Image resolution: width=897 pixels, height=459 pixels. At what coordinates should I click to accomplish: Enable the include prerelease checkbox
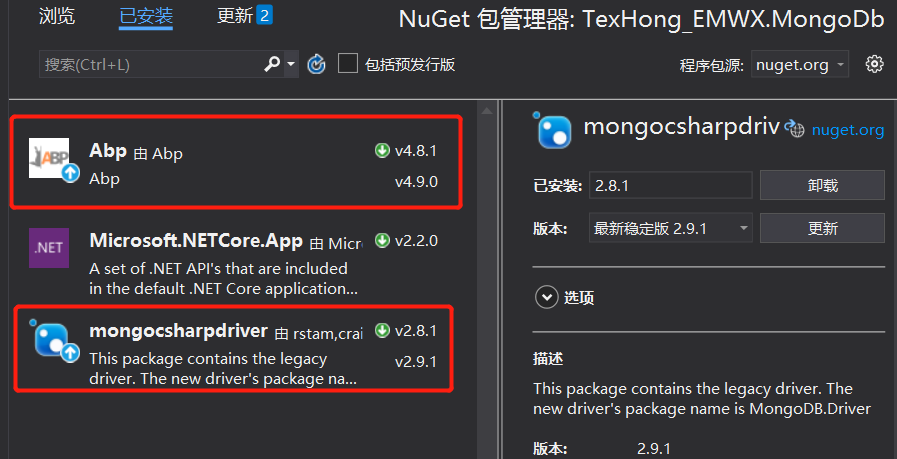(348, 64)
